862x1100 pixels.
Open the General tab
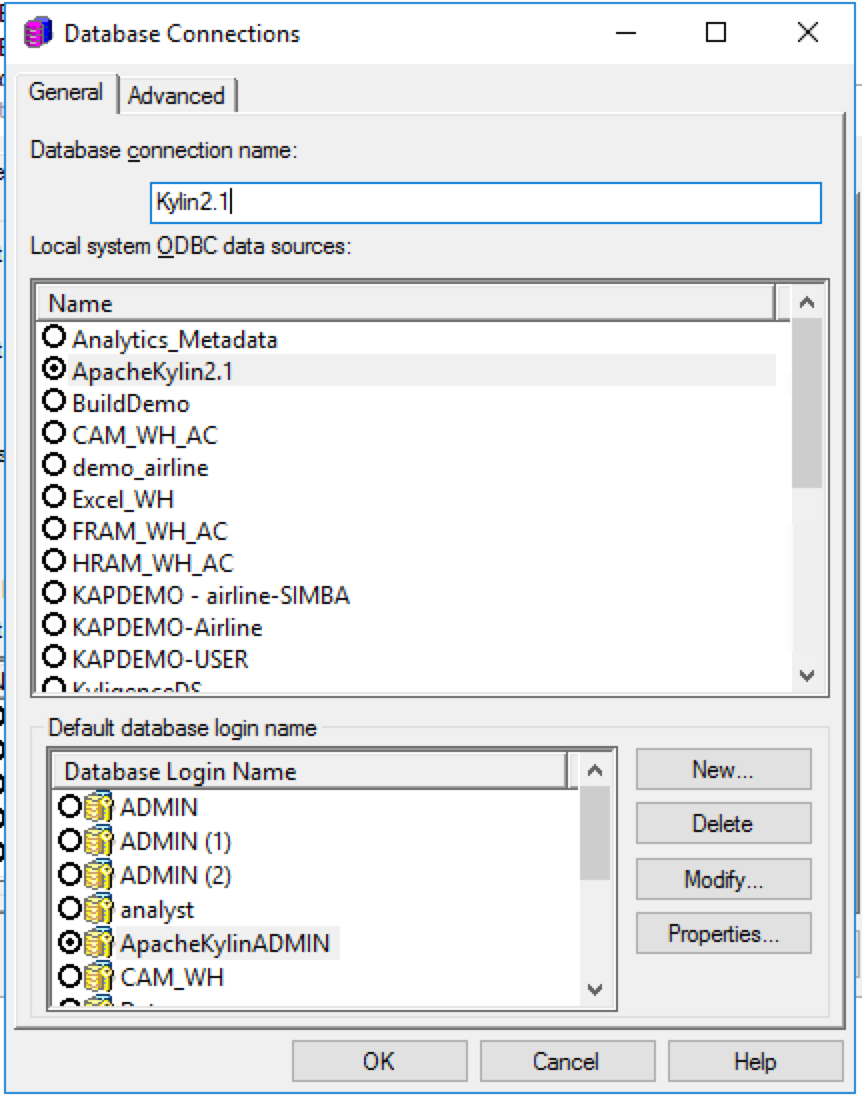pyautogui.click(x=66, y=93)
